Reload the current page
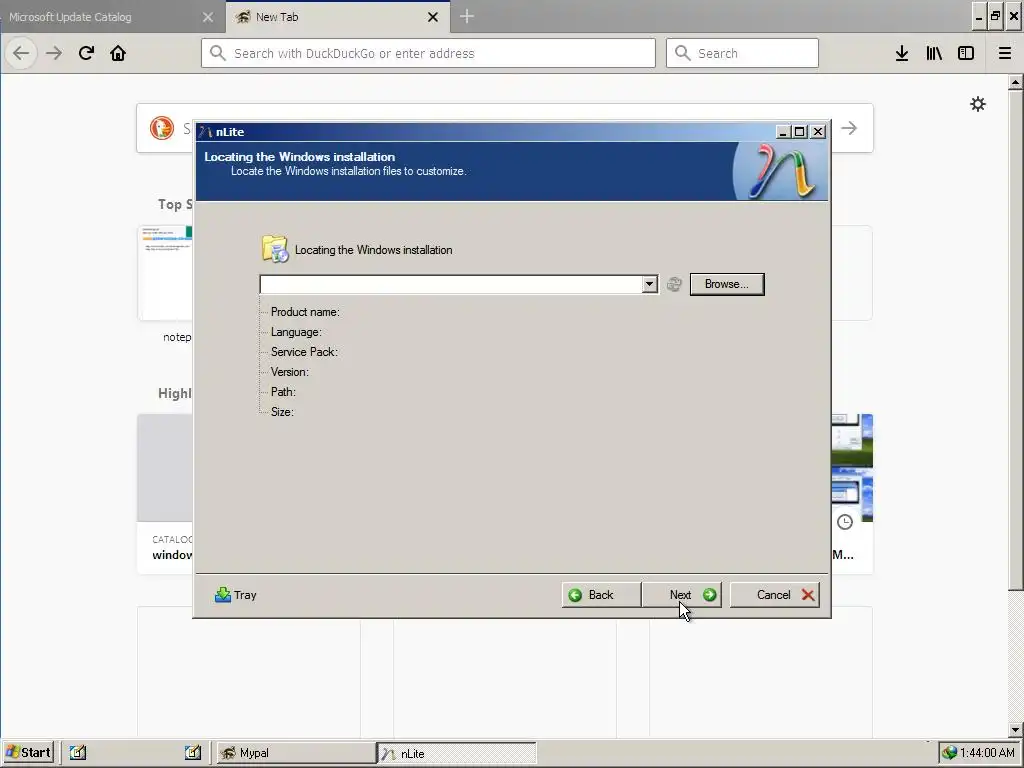 [x=86, y=53]
